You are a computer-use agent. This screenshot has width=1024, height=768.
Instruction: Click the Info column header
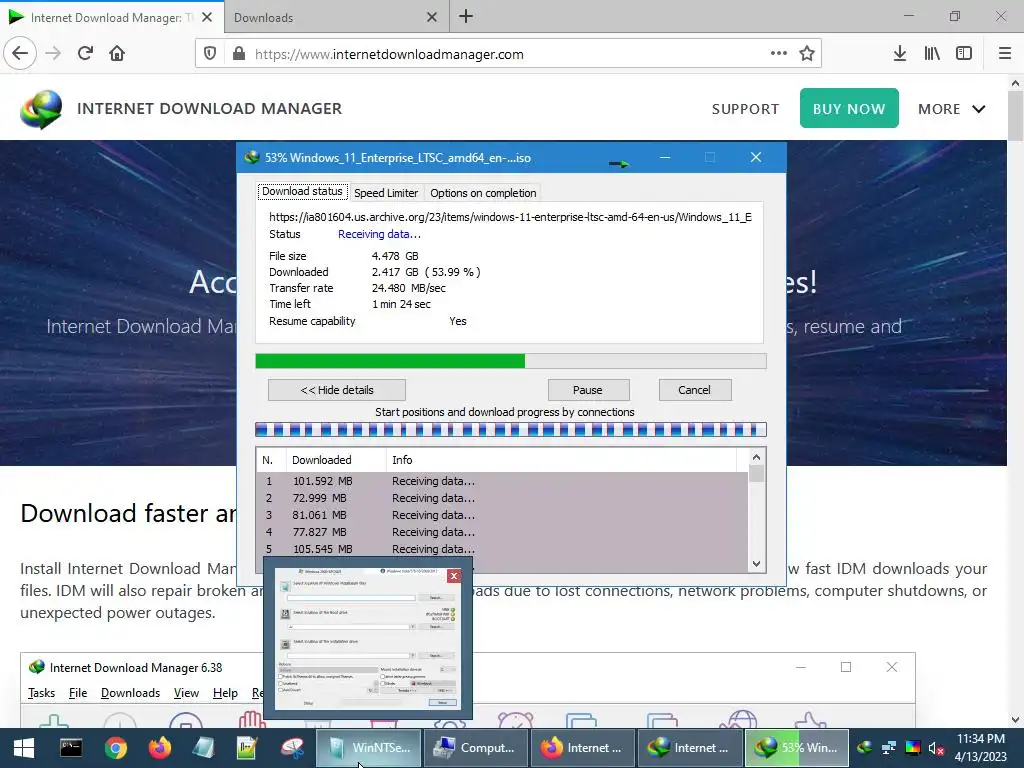pos(562,460)
